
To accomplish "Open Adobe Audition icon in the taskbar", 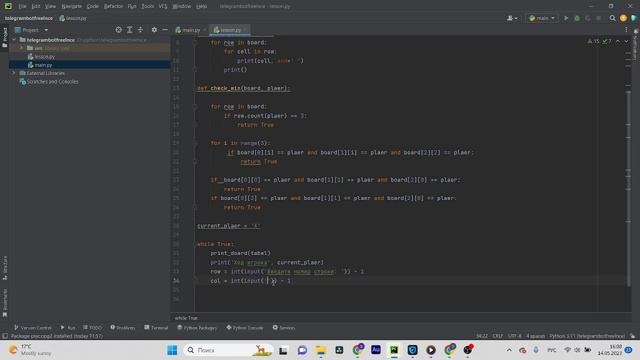I will click(376, 350).
